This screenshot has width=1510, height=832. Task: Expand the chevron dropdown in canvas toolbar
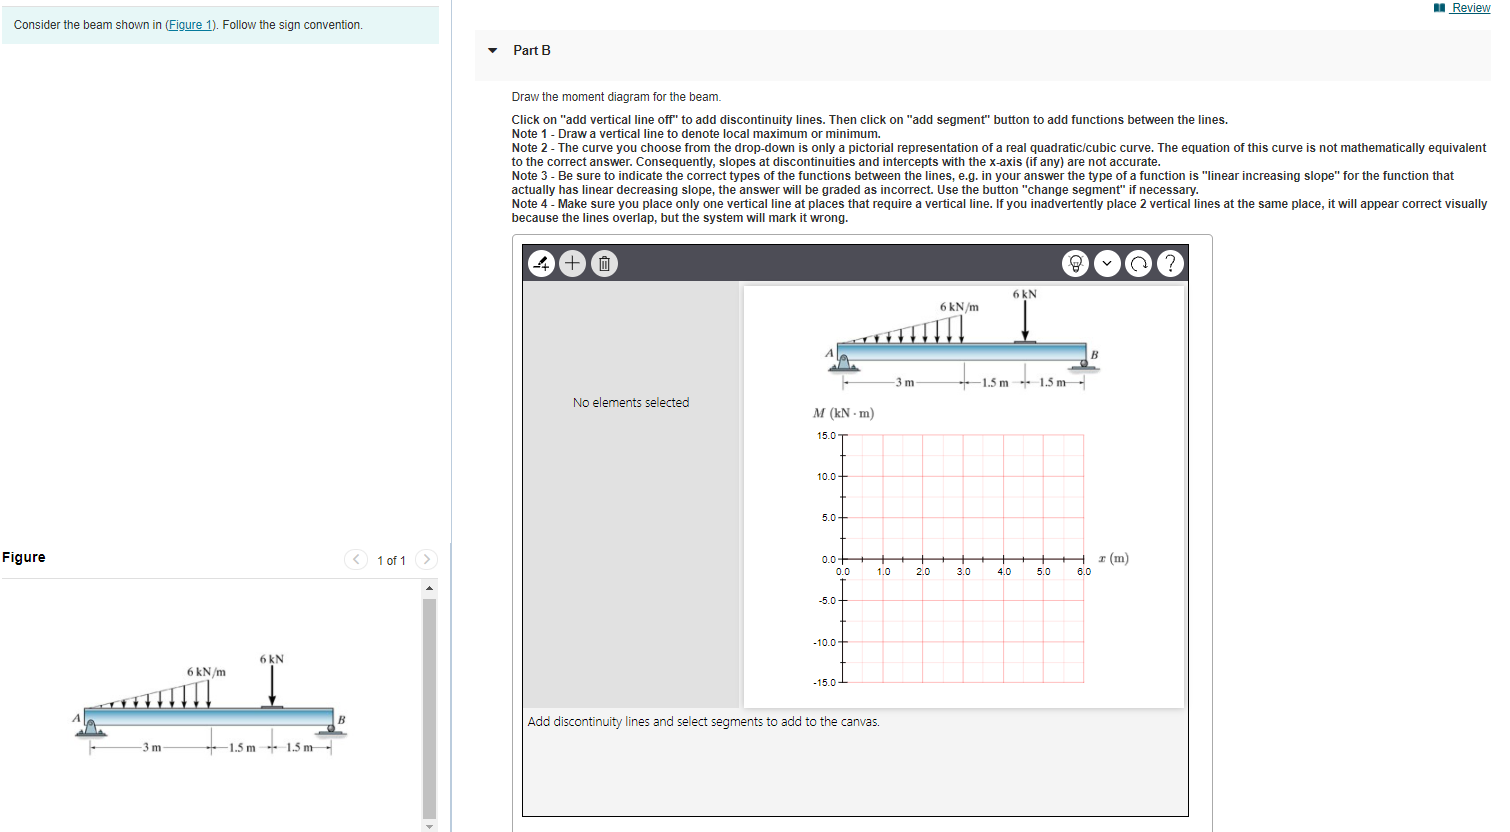coord(1106,263)
